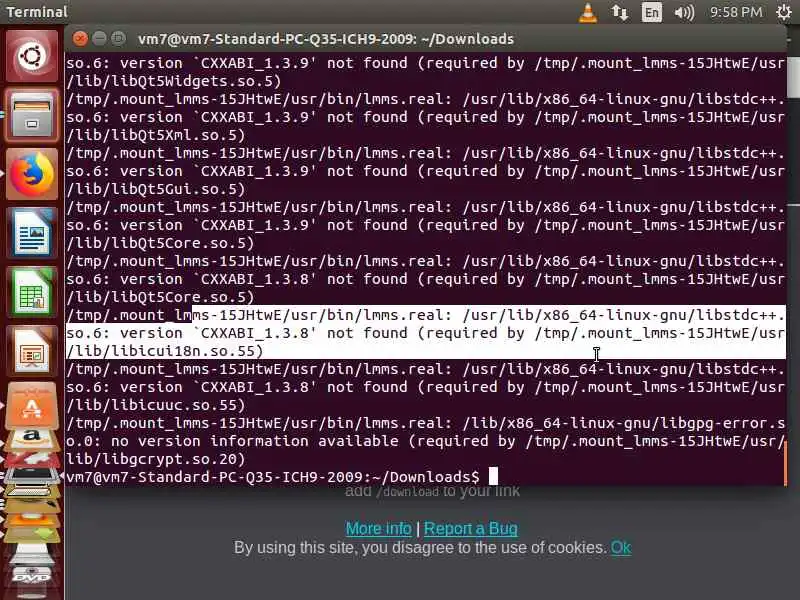
Task: Open LibreOffice Impress from launcher
Action: [x=32, y=352]
